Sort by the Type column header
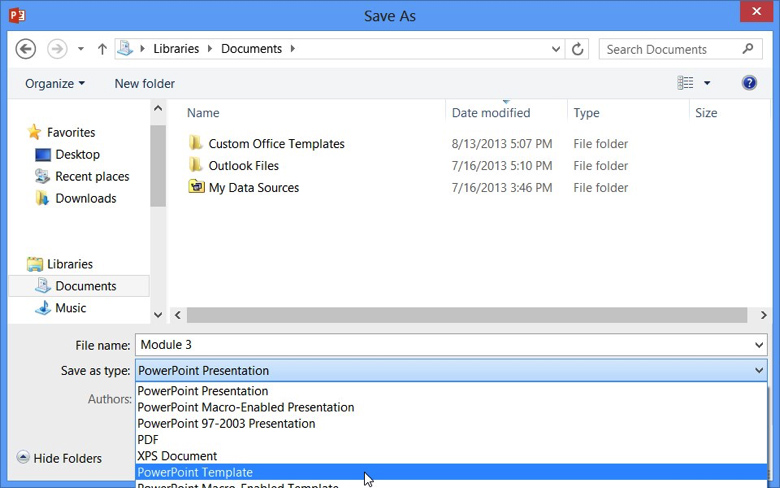This screenshot has width=780, height=488. (586, 113)
